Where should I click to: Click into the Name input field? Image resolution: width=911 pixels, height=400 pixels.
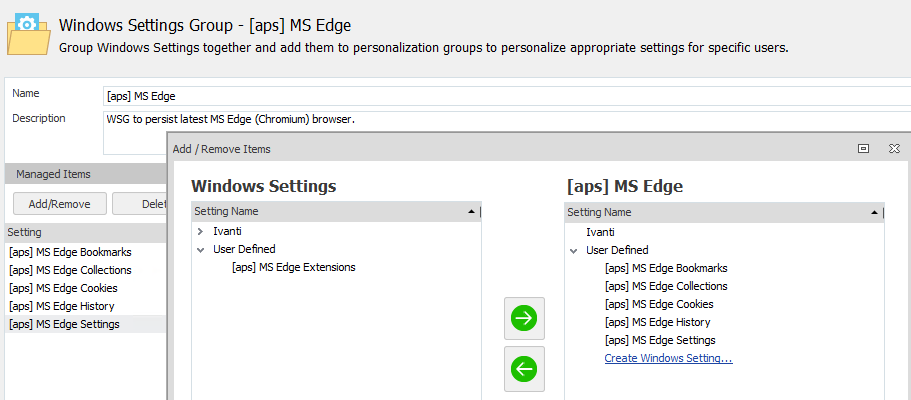click(x=507, y=96)
